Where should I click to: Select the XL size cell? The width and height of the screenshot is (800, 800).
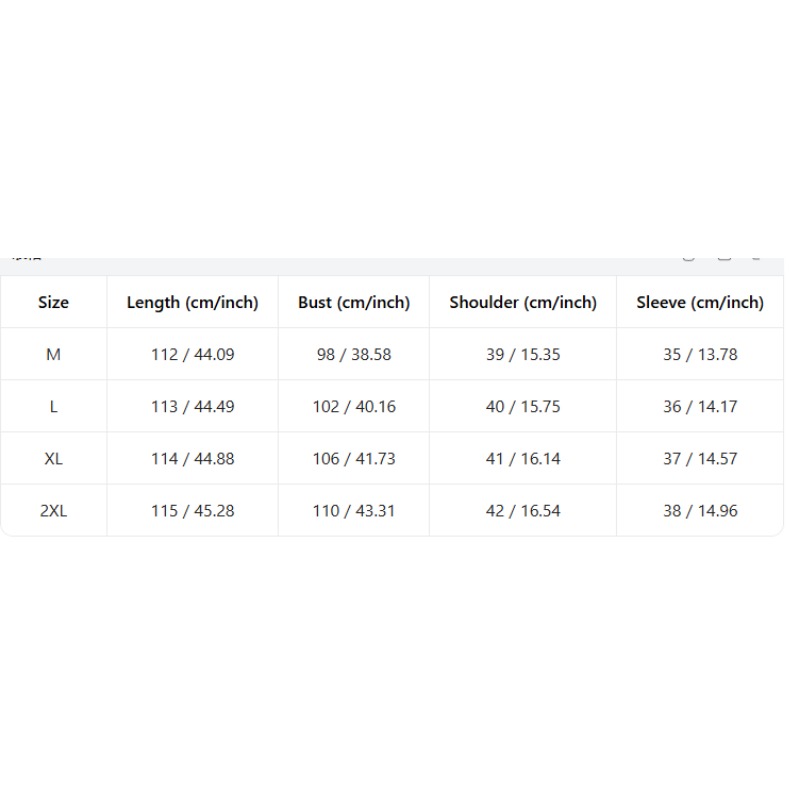tap(54, 458)
